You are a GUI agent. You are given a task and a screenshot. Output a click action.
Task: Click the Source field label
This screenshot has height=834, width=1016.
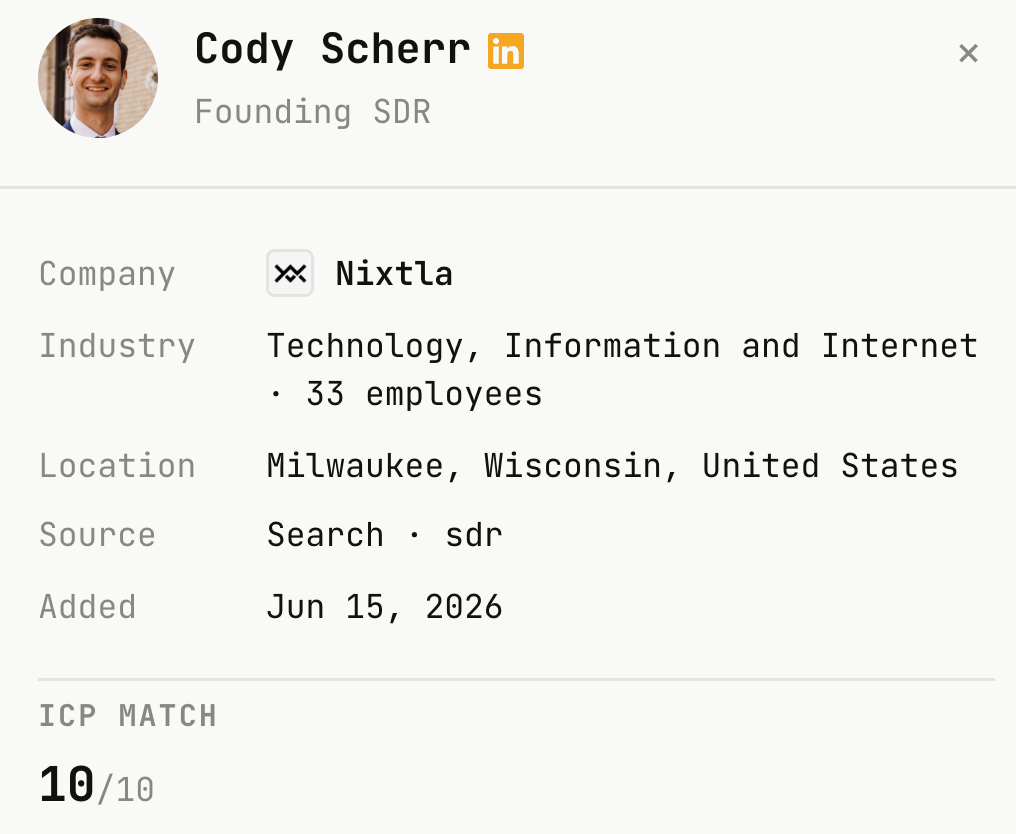coord(97,535)
